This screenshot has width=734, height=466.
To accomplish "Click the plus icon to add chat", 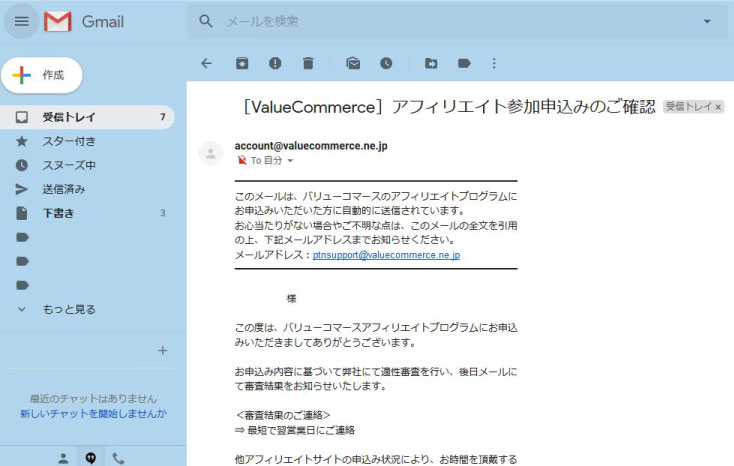I will coord(162,350).
